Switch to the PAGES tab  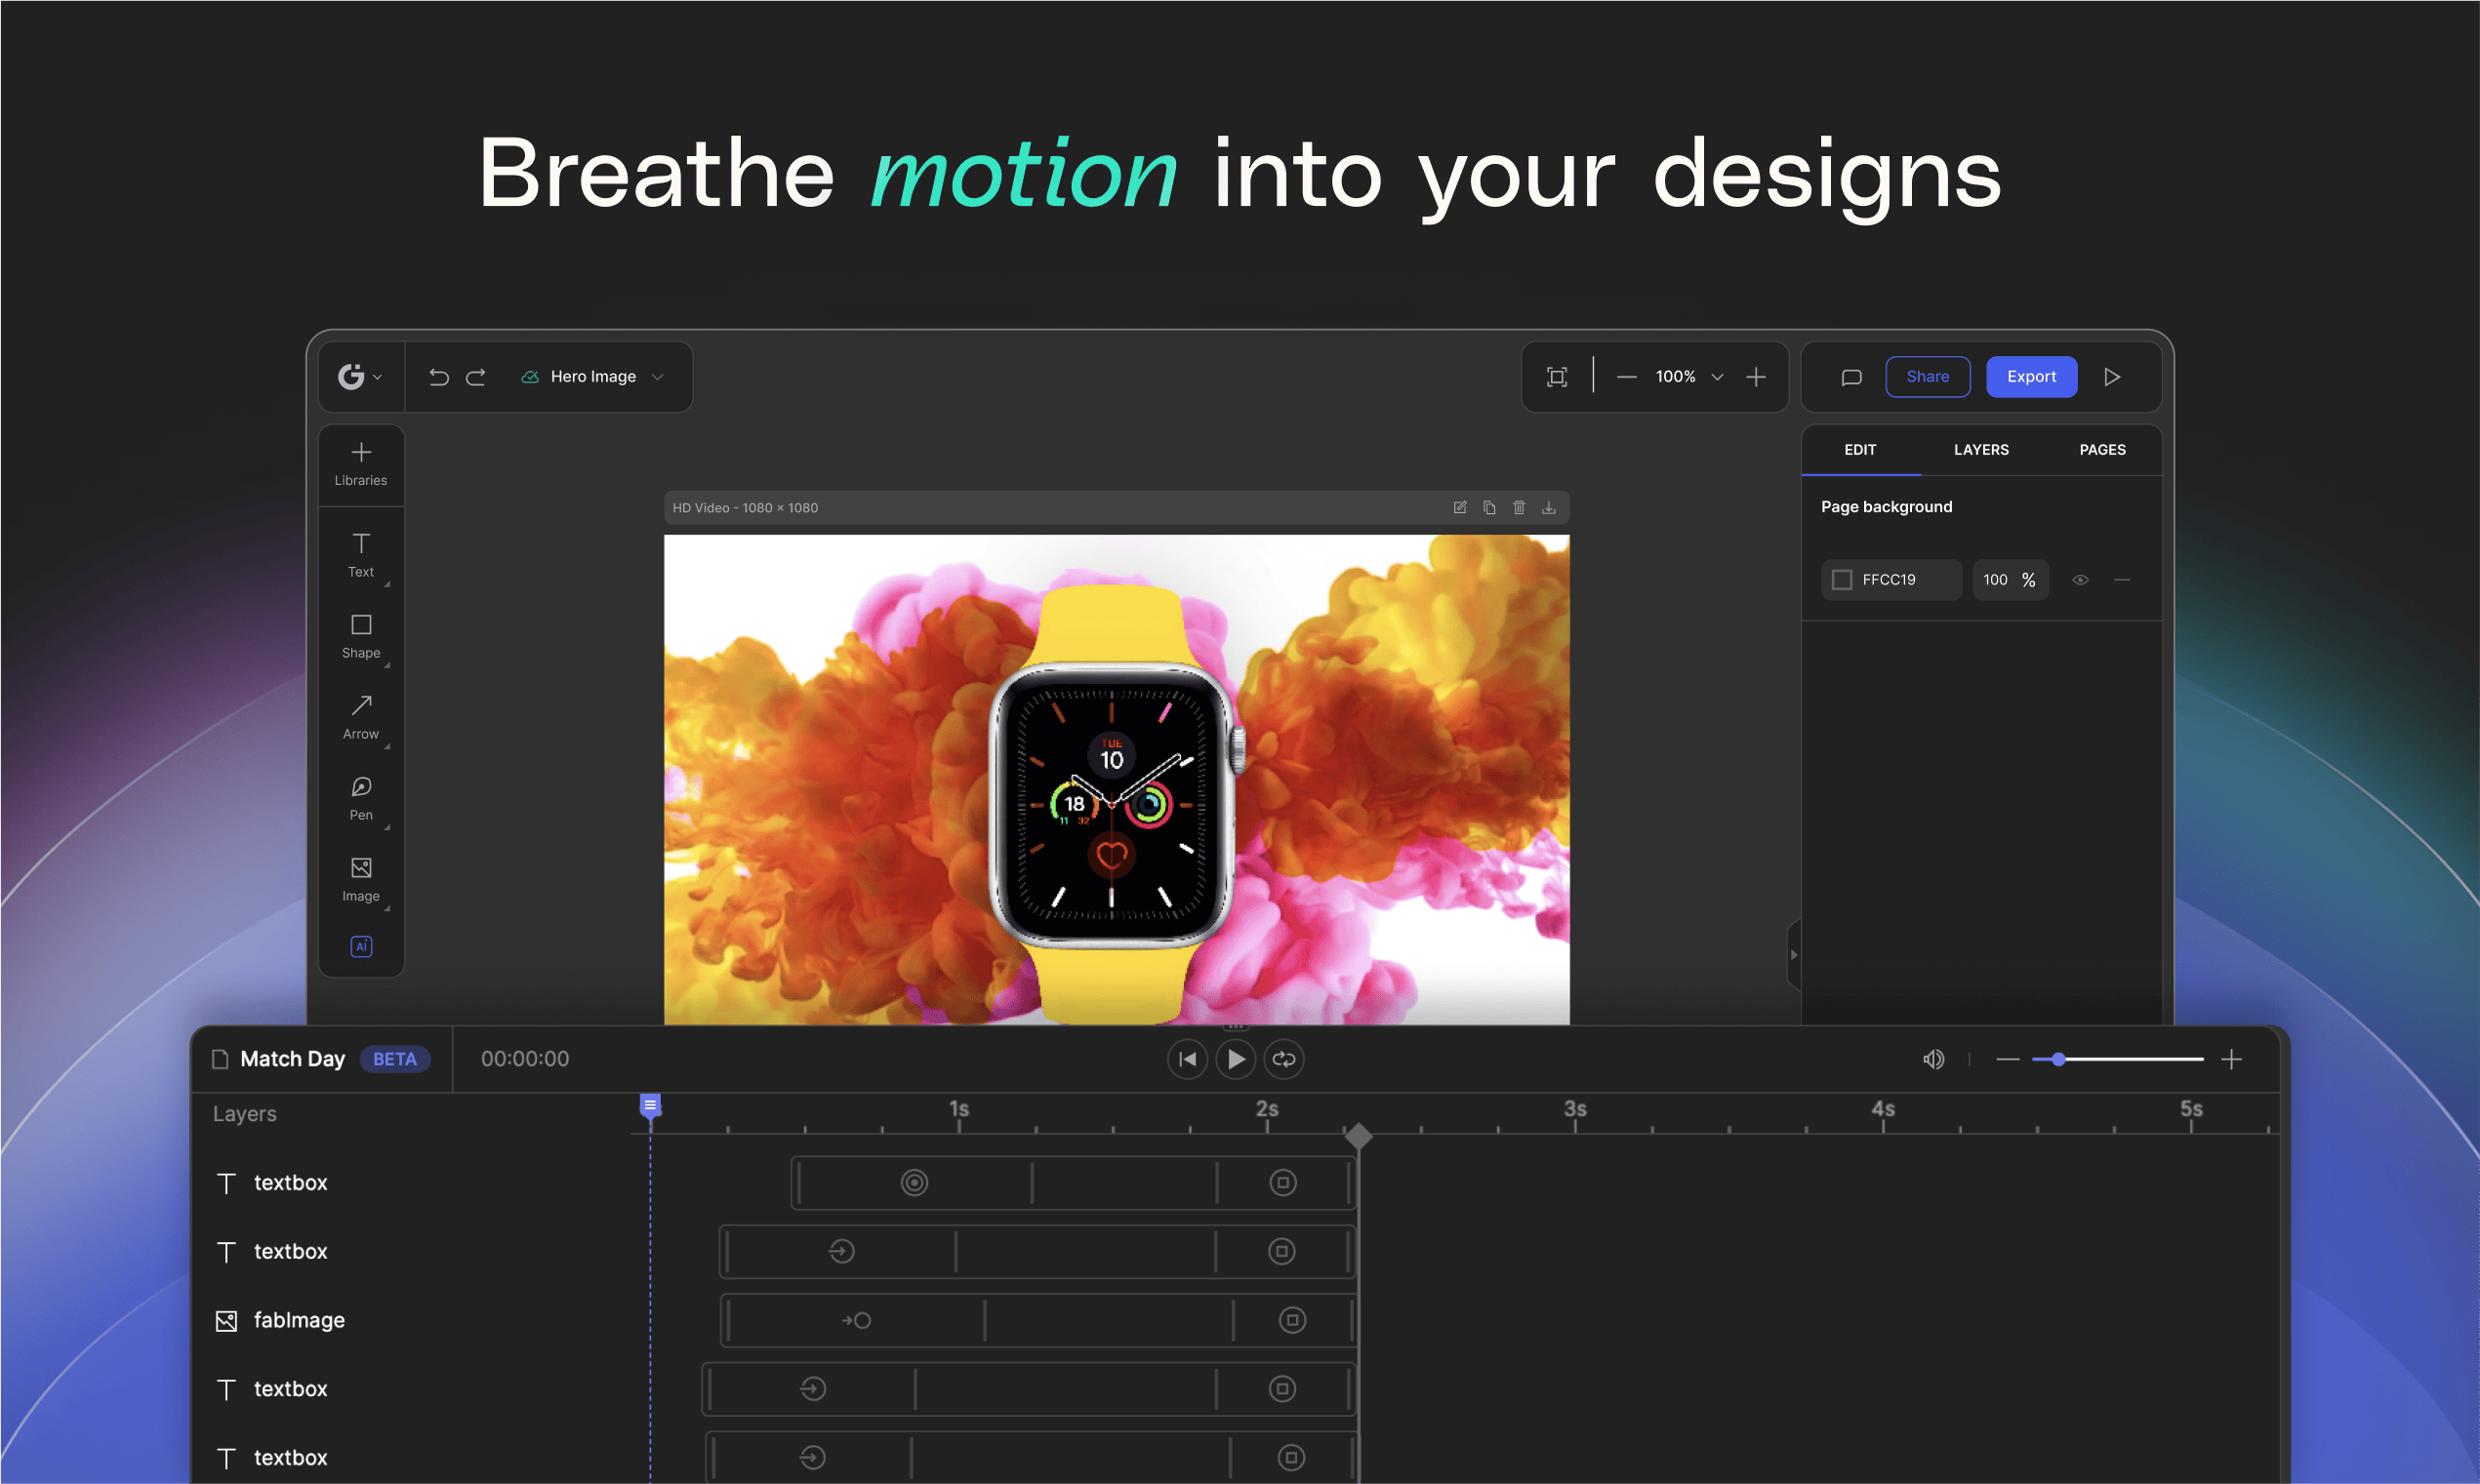tap(2102, 450)
